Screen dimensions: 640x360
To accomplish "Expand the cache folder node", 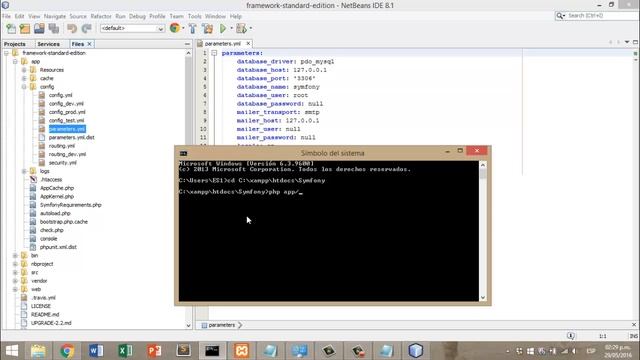I will tap(24, 78).
